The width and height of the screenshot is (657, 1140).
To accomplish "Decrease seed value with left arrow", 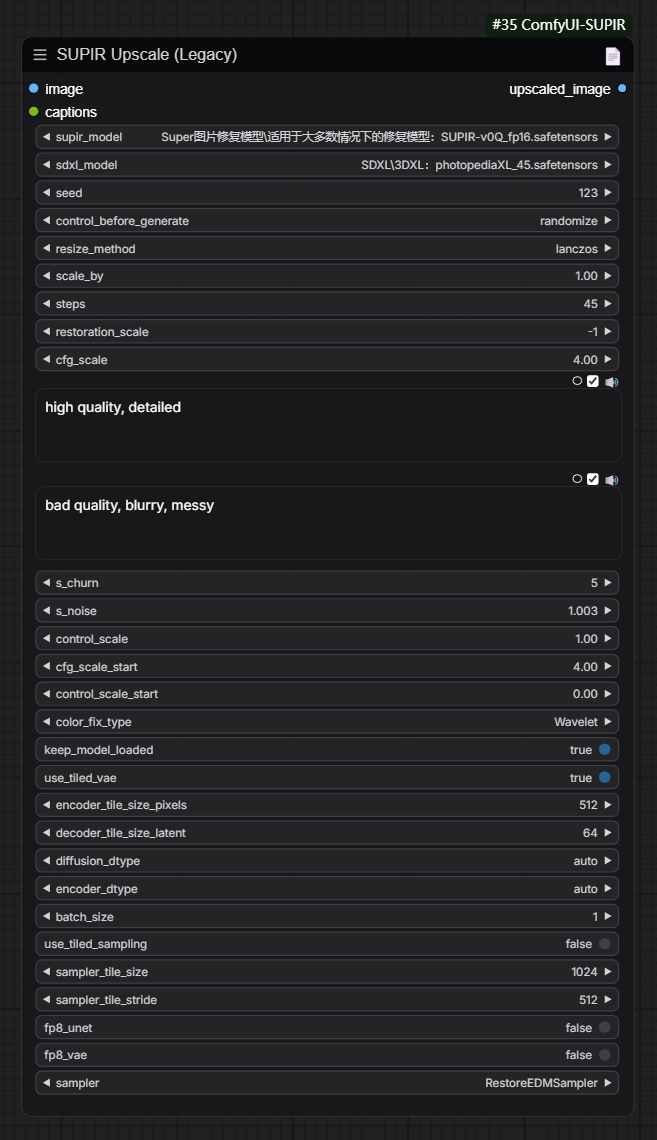I will [x=46, y=193].
